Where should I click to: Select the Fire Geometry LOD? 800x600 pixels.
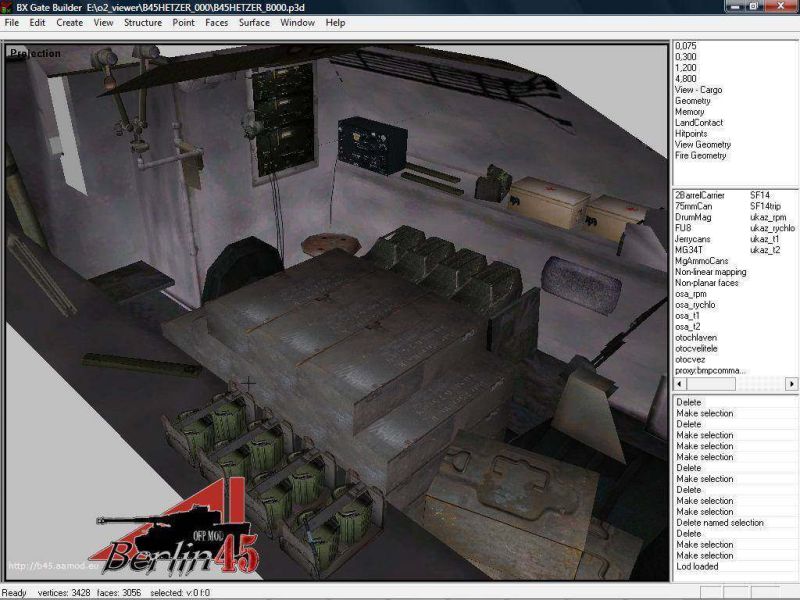pos(701,156)
